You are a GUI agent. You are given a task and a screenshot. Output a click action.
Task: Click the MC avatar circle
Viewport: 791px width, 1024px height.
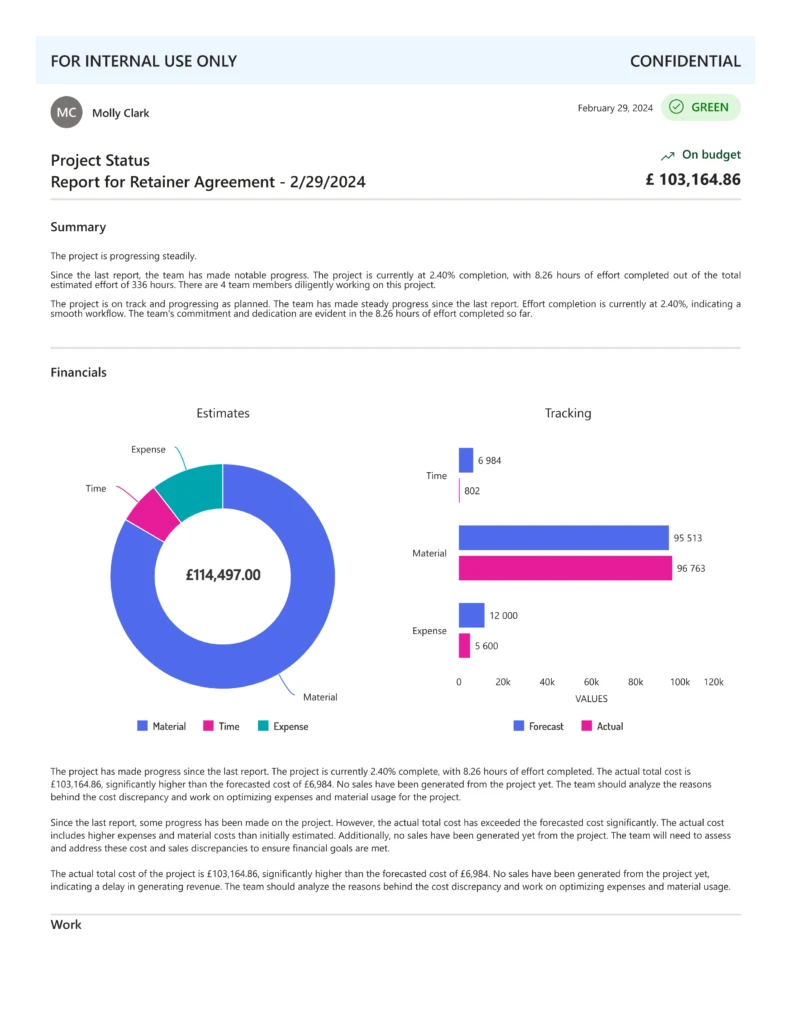[x=66, y=113]
